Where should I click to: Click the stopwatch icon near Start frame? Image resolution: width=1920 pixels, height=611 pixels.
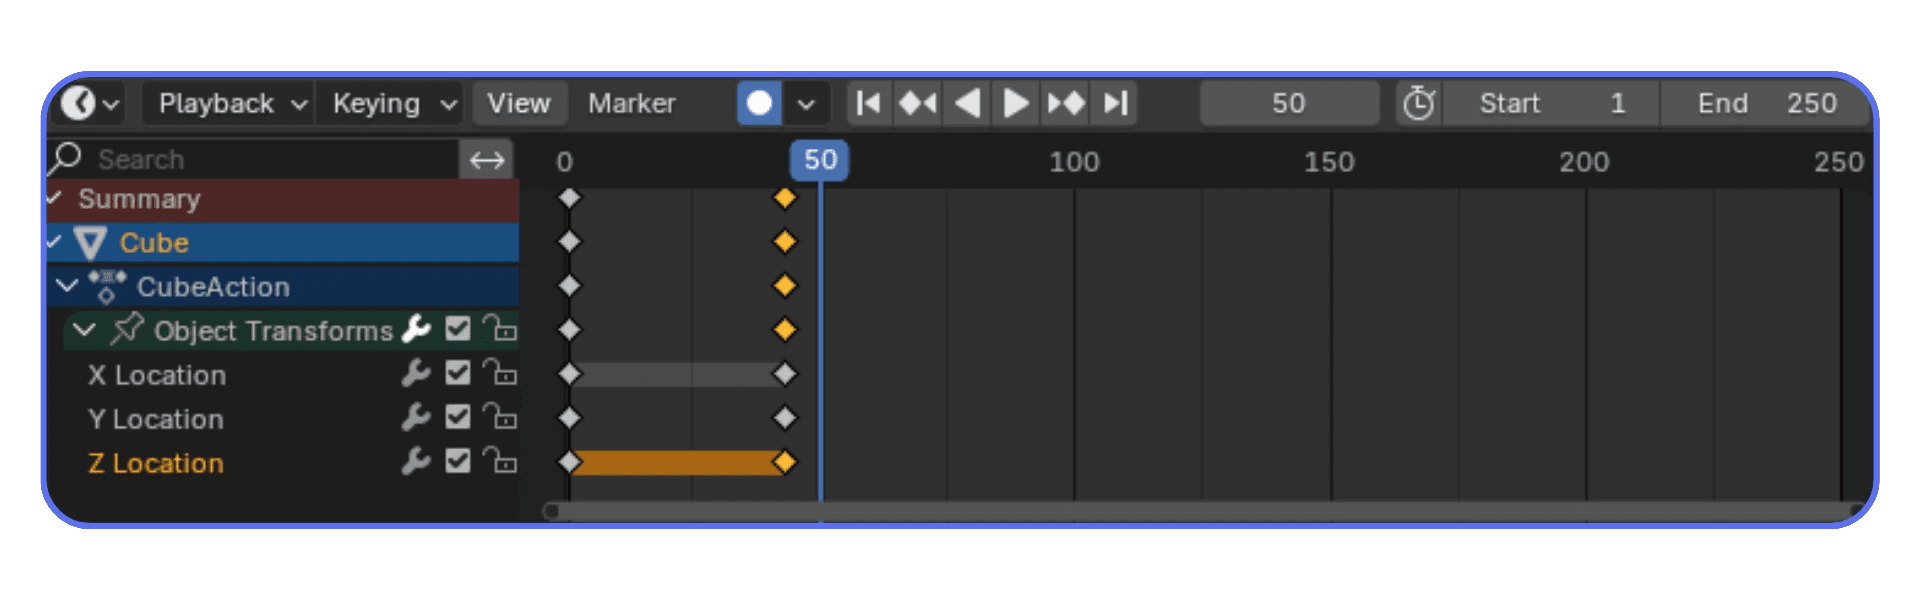click(x=1418, y=102)
